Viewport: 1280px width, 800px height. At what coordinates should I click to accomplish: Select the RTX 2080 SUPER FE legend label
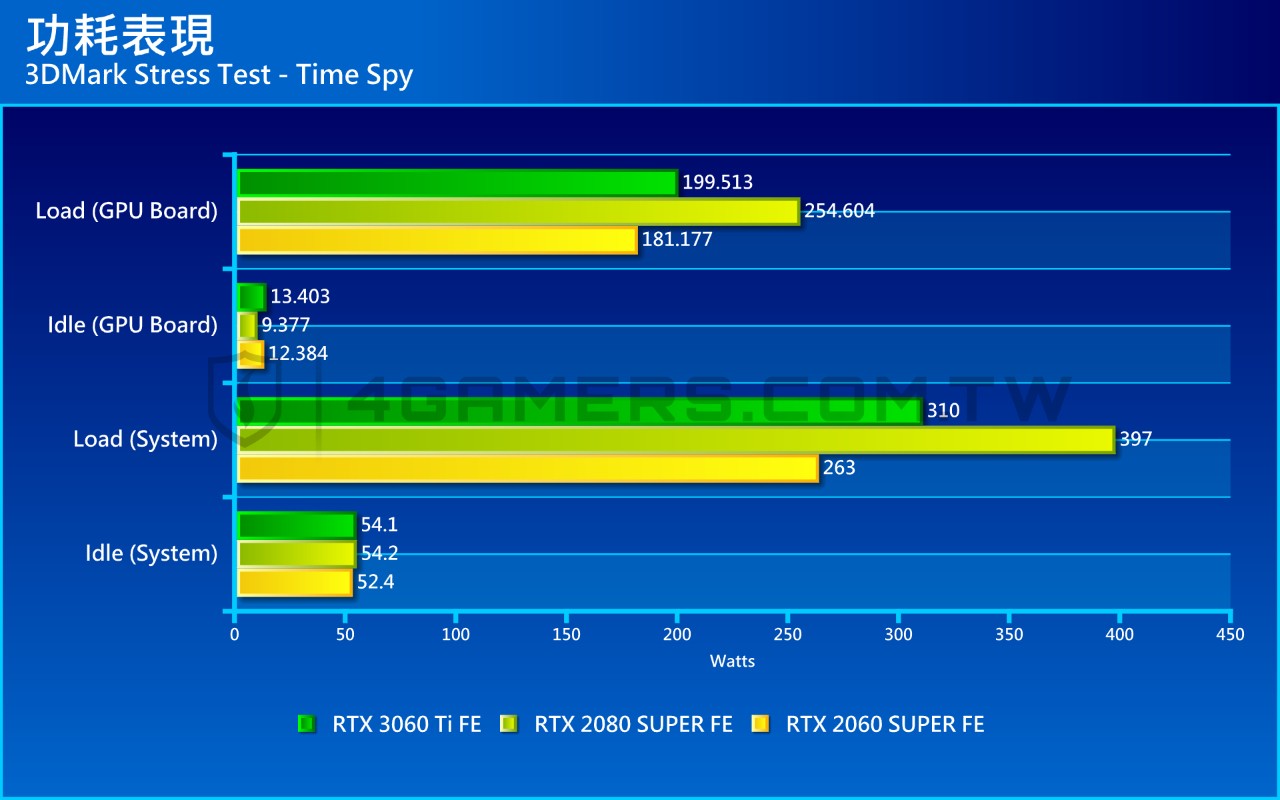pyautogui.click(x=634, y=724)
